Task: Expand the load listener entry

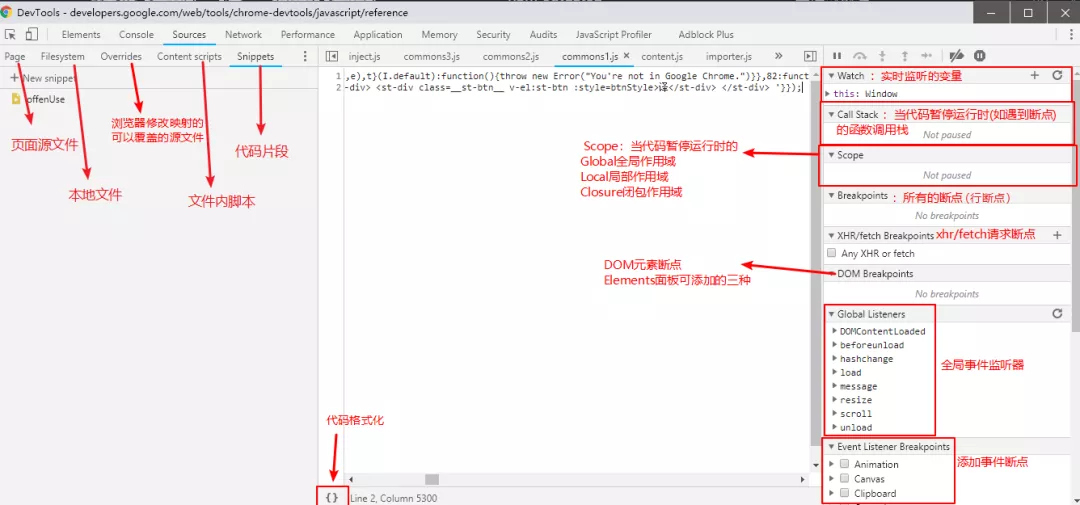Action: (x=835, y=372)
